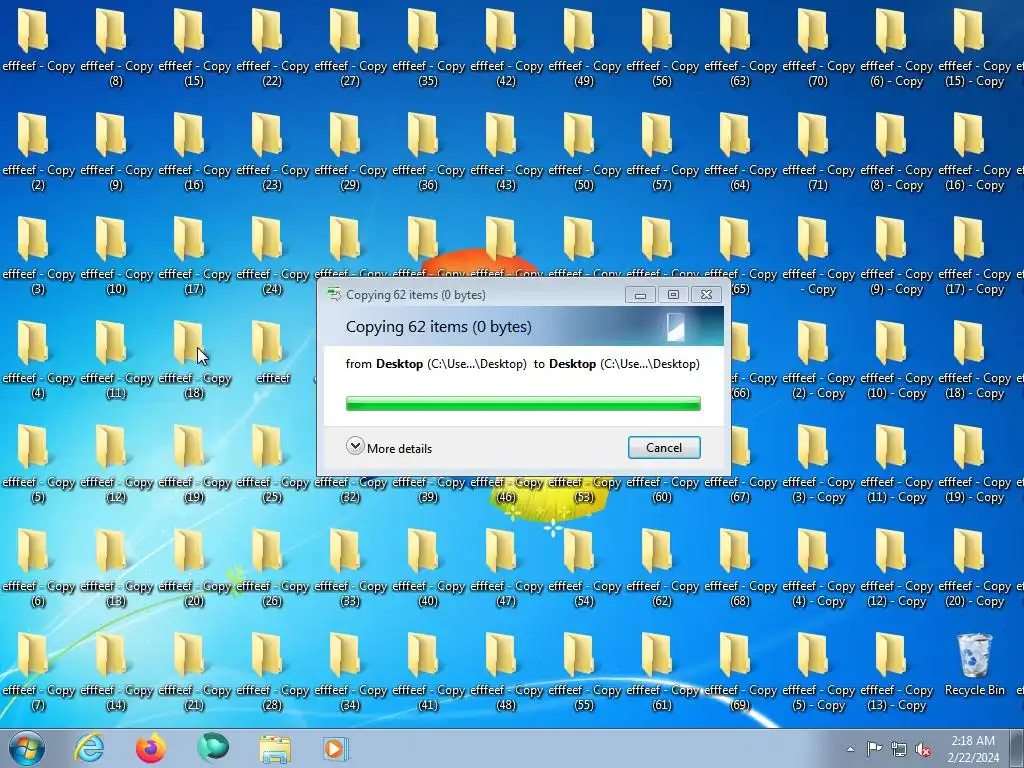Select folder 'effeef - Copy (39)'
This screenshot has width=1024, height=768.
[x=428, y=490]
